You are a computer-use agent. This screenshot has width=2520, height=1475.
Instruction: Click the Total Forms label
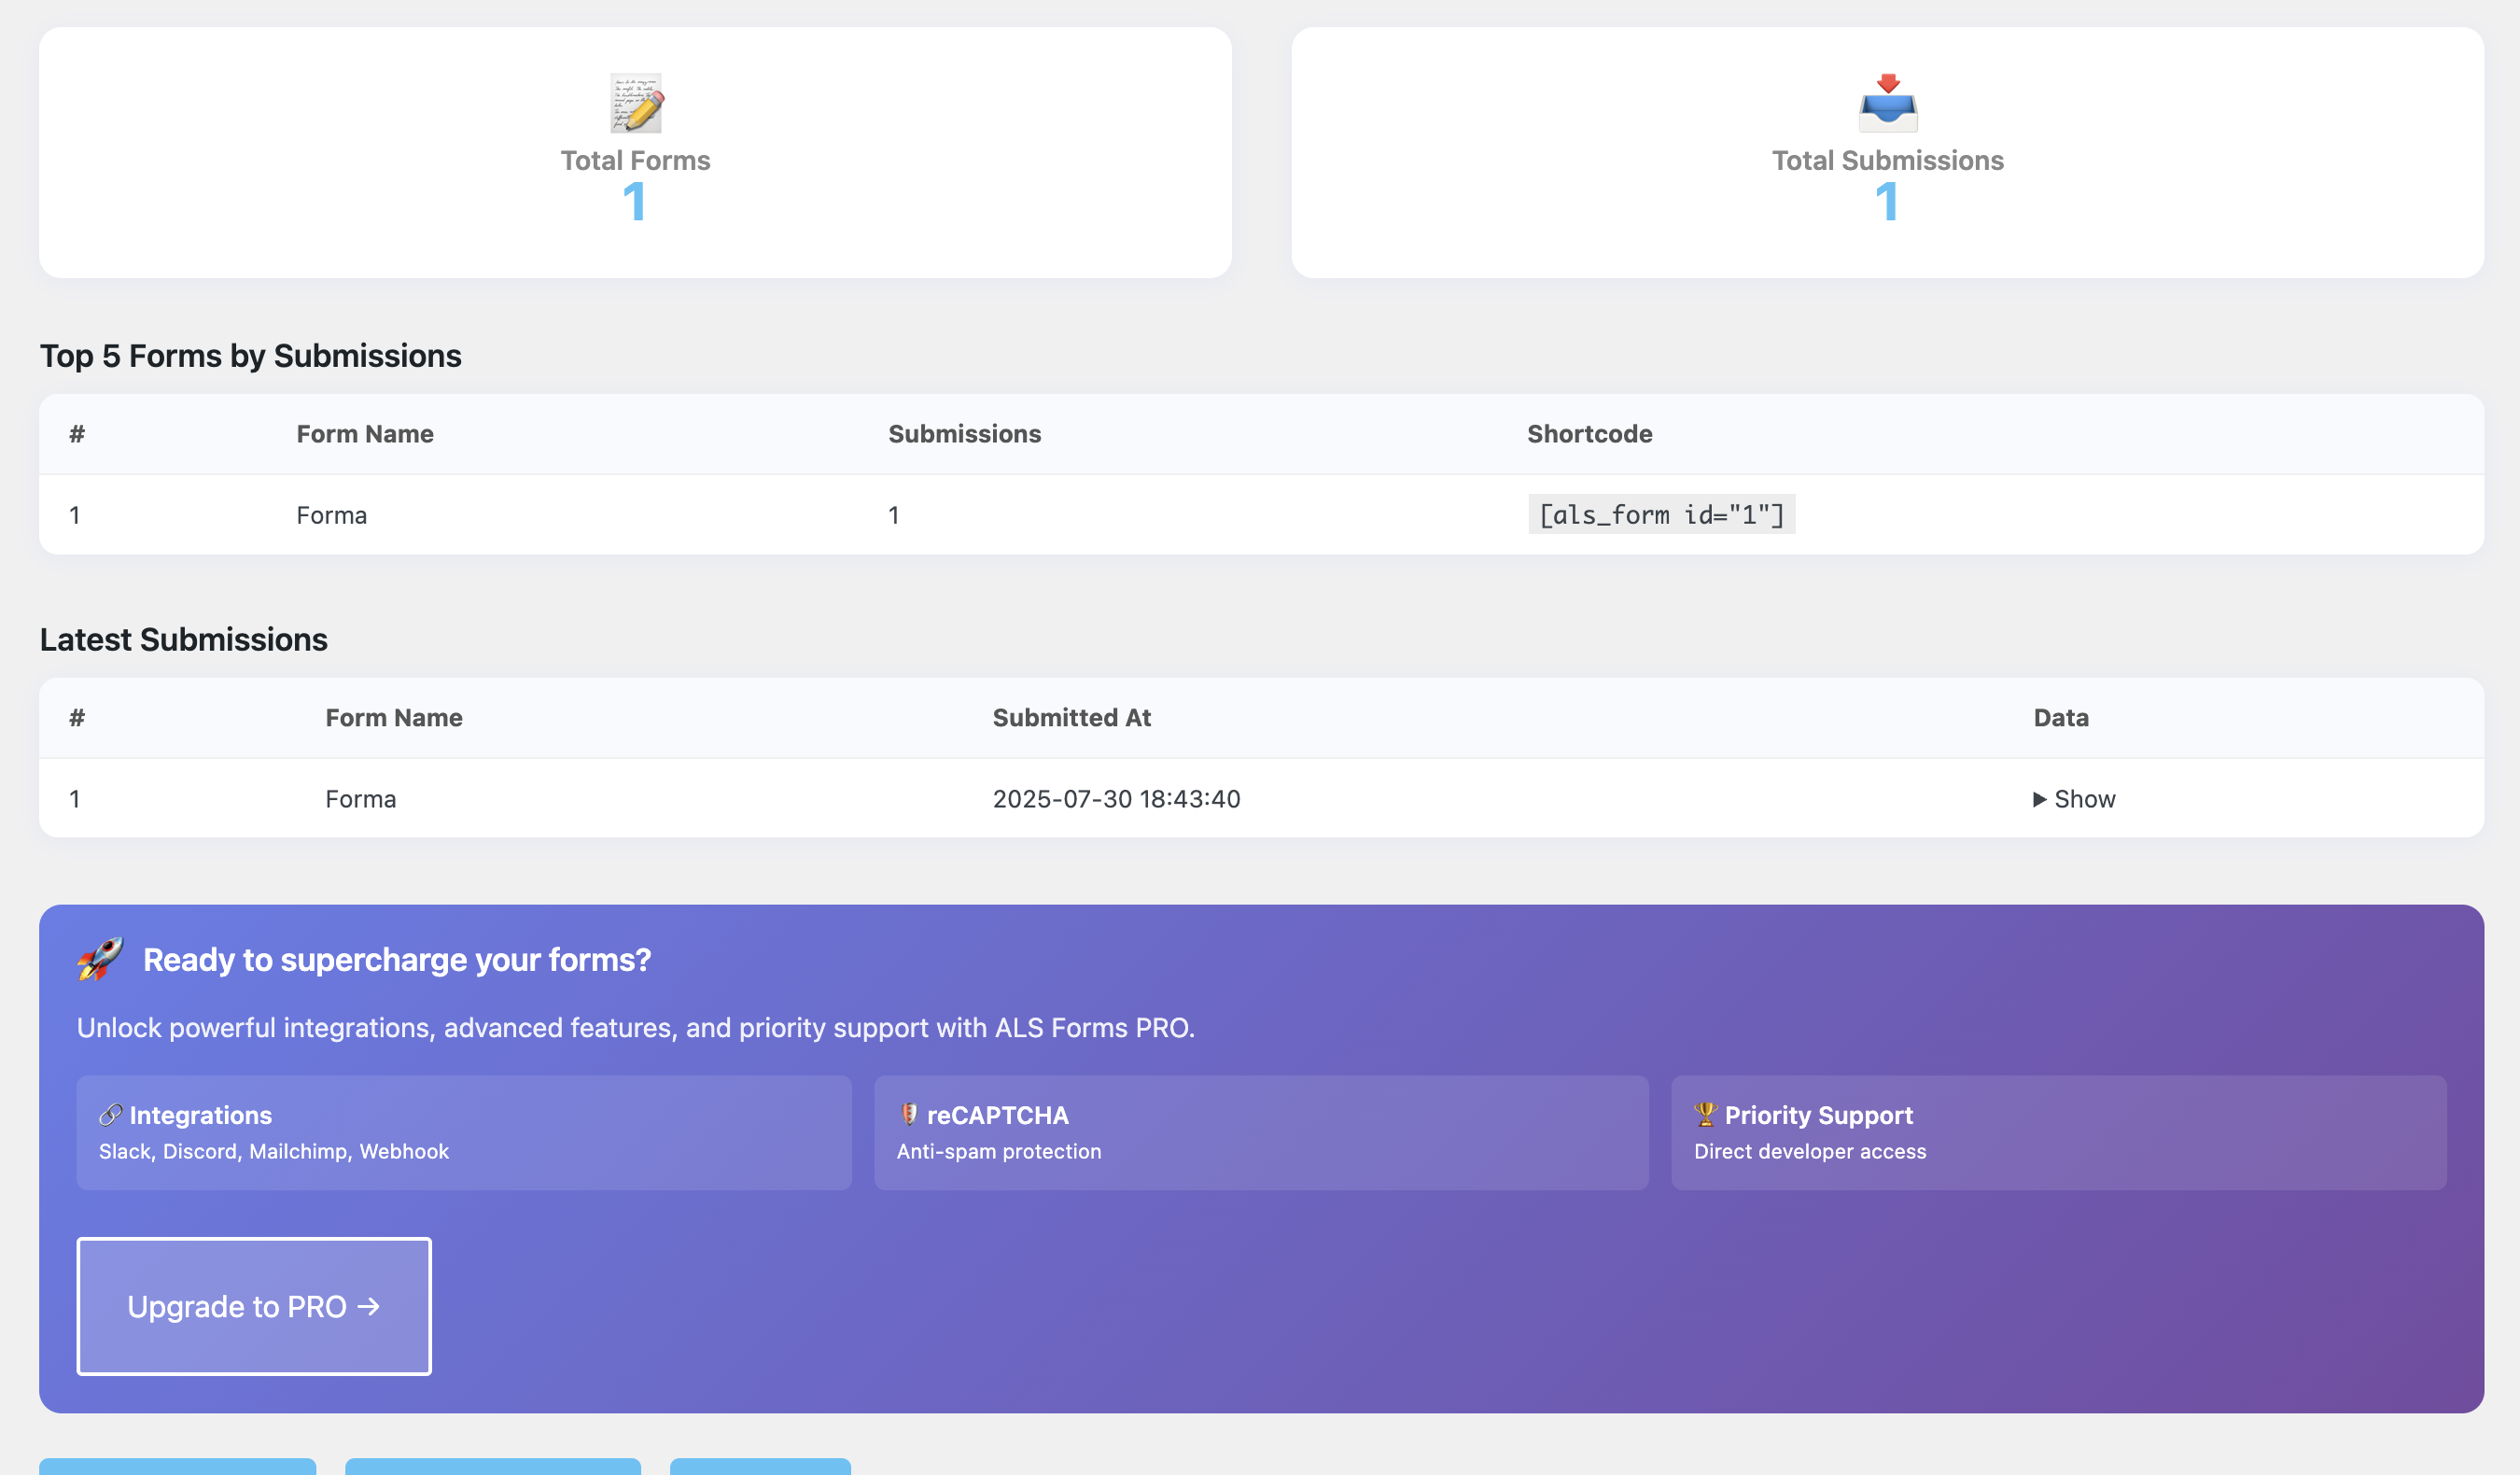tap(635, 160)
